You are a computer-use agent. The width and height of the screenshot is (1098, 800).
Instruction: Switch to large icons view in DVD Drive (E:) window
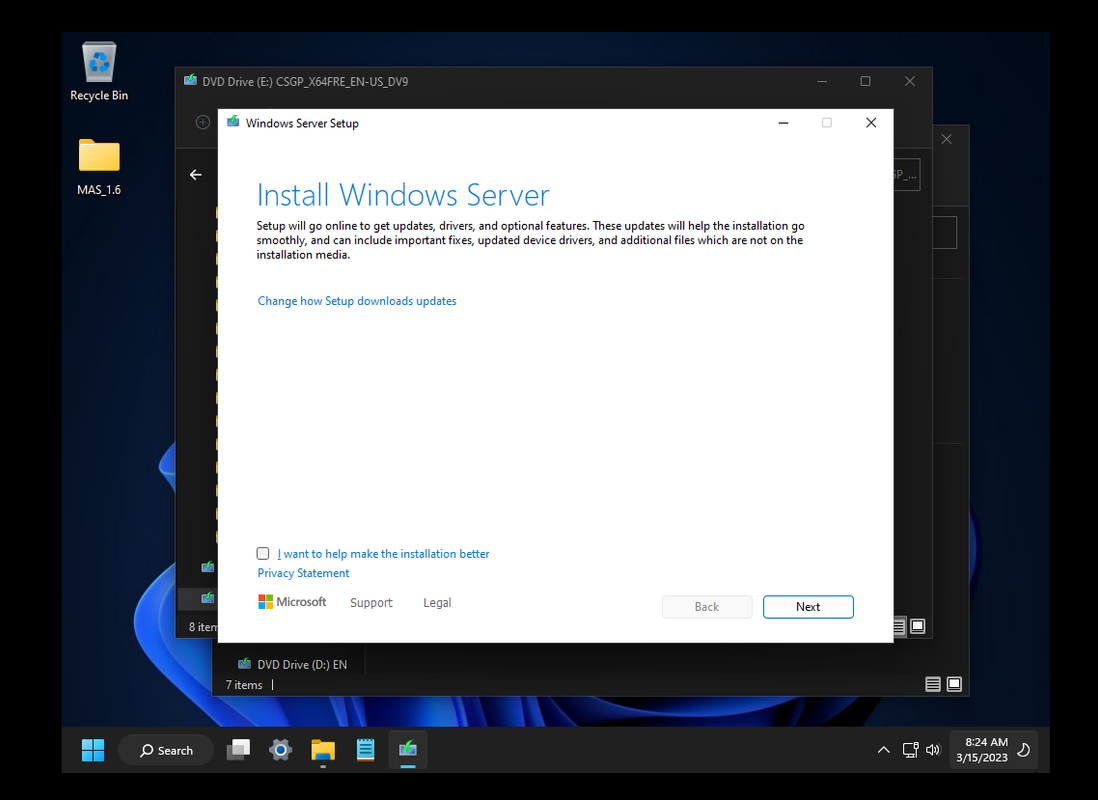(917, 626)
